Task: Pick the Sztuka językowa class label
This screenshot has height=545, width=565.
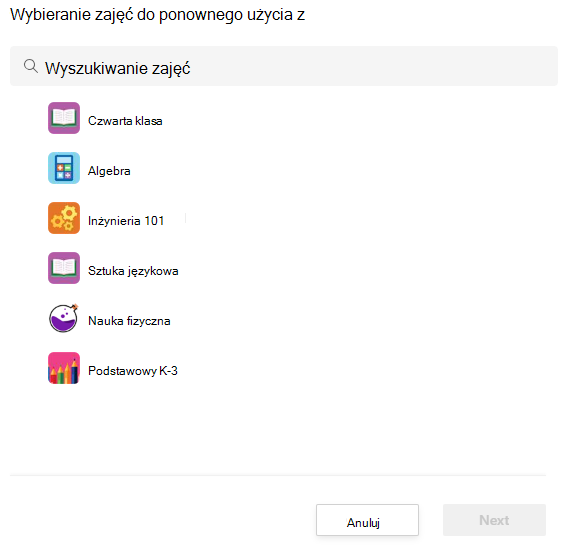Action: pyautogui.click(x=133, y=271)
